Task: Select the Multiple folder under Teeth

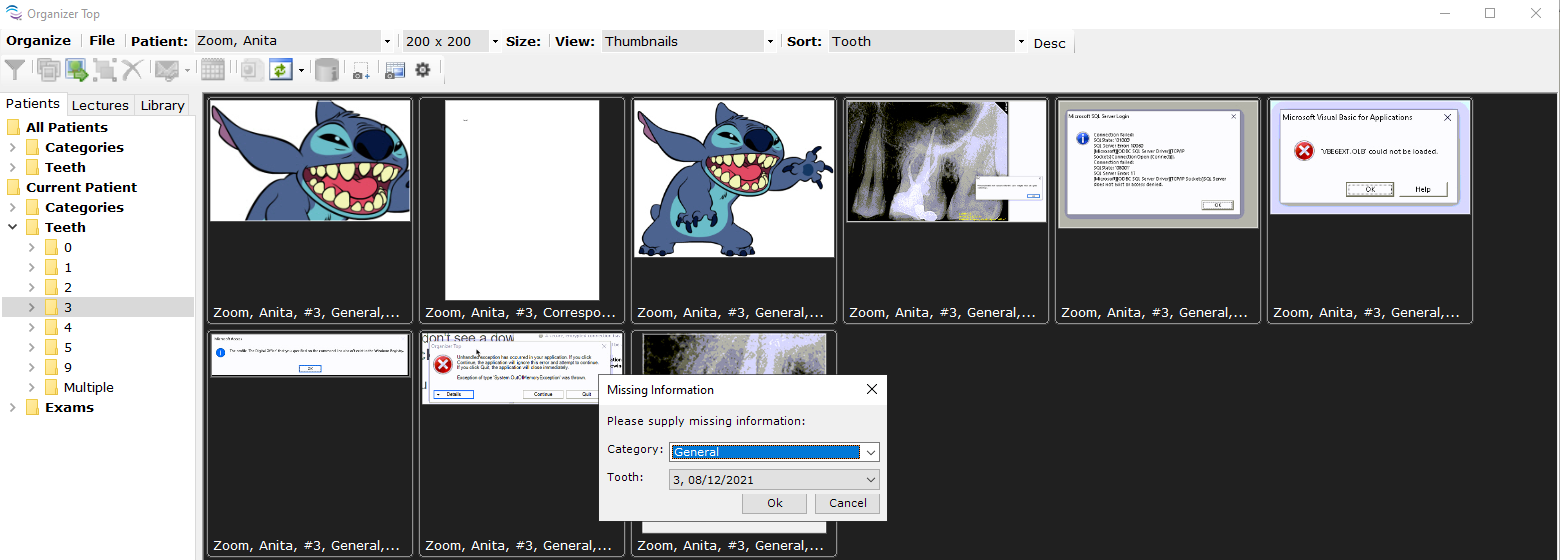Action: pyautogui.click(x=88, y=388)
